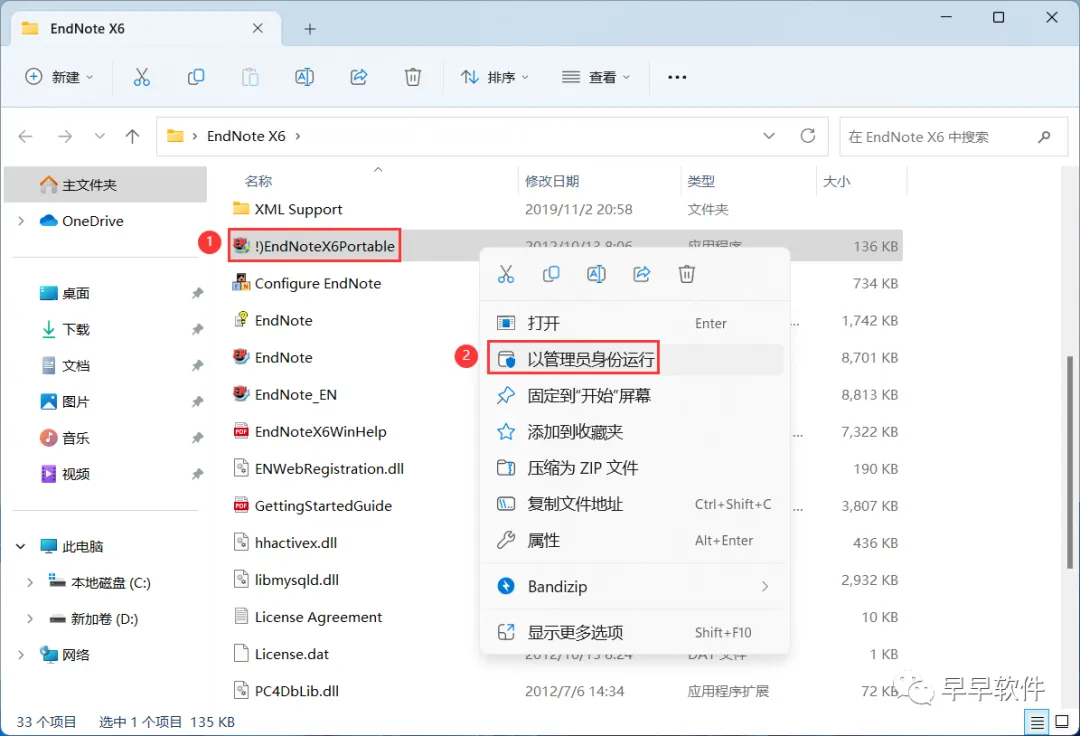Open the Sort (排序) dropdown
The width and height of the screenshot is (1080, 736).
[x=495, y=77]
